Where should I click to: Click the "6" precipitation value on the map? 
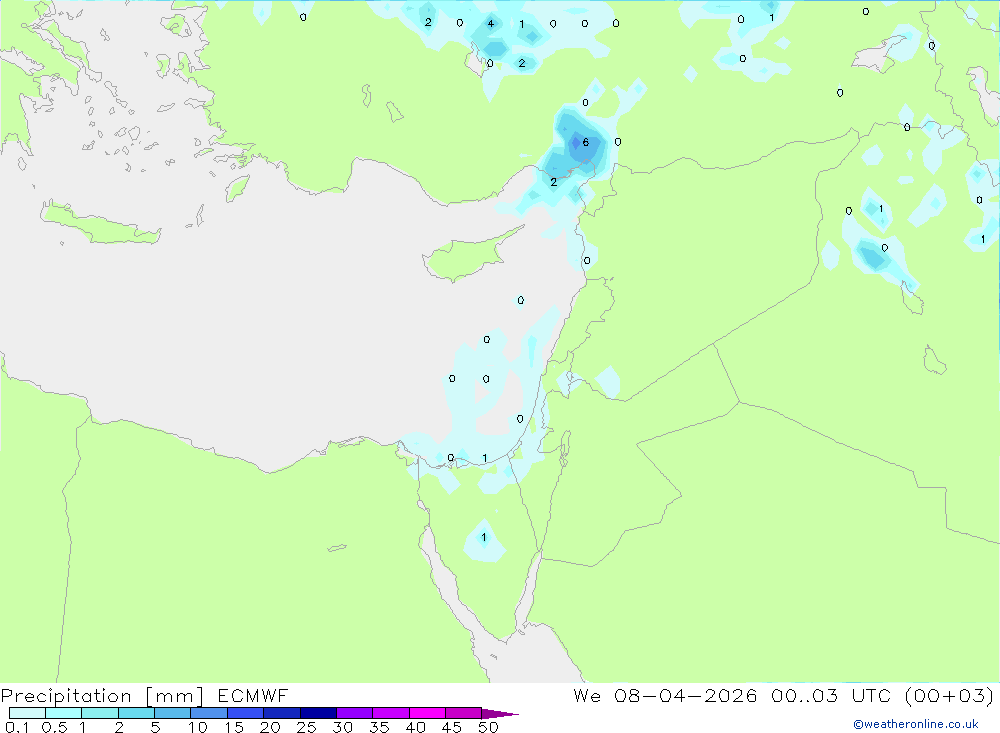pyautogui.click(x=585, y=142)
